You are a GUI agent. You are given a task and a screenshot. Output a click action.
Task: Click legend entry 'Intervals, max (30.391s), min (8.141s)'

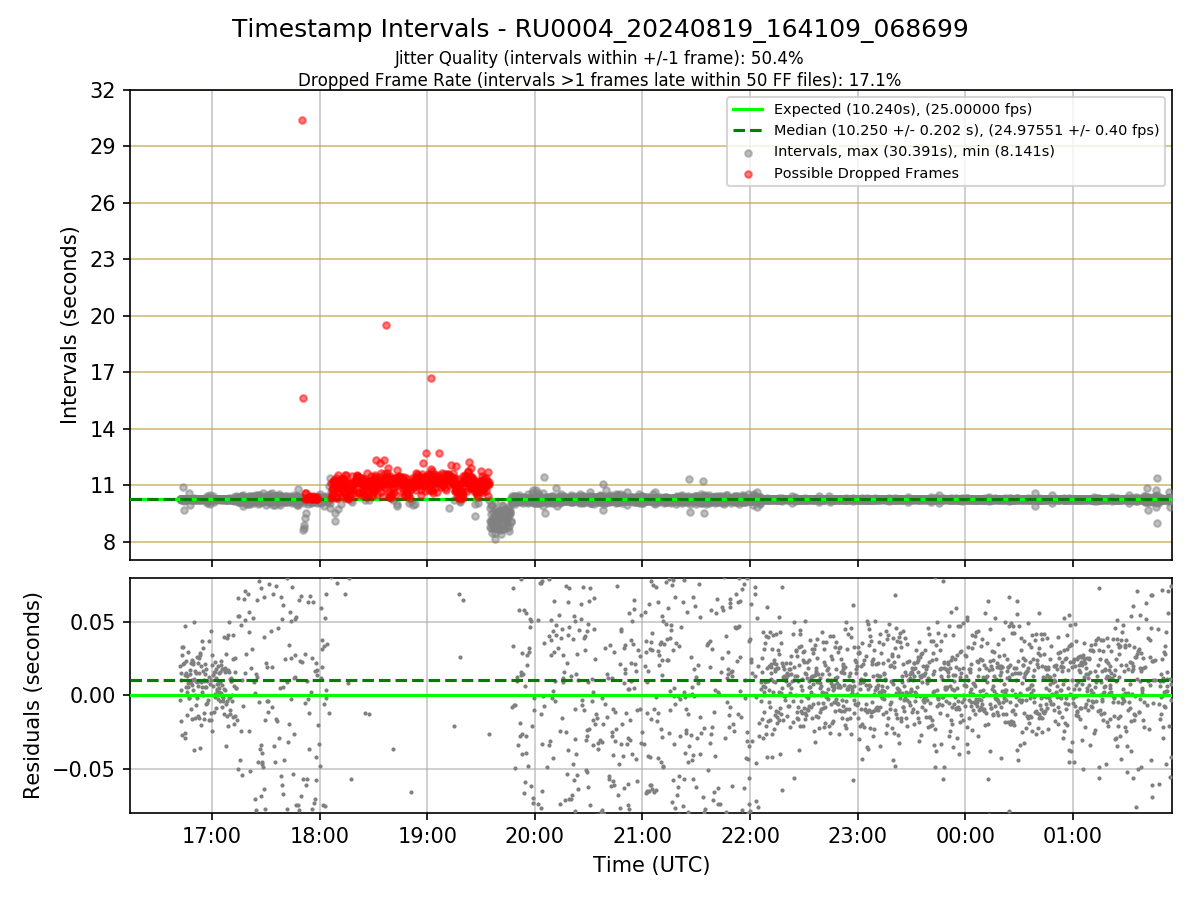coord(914,152)
